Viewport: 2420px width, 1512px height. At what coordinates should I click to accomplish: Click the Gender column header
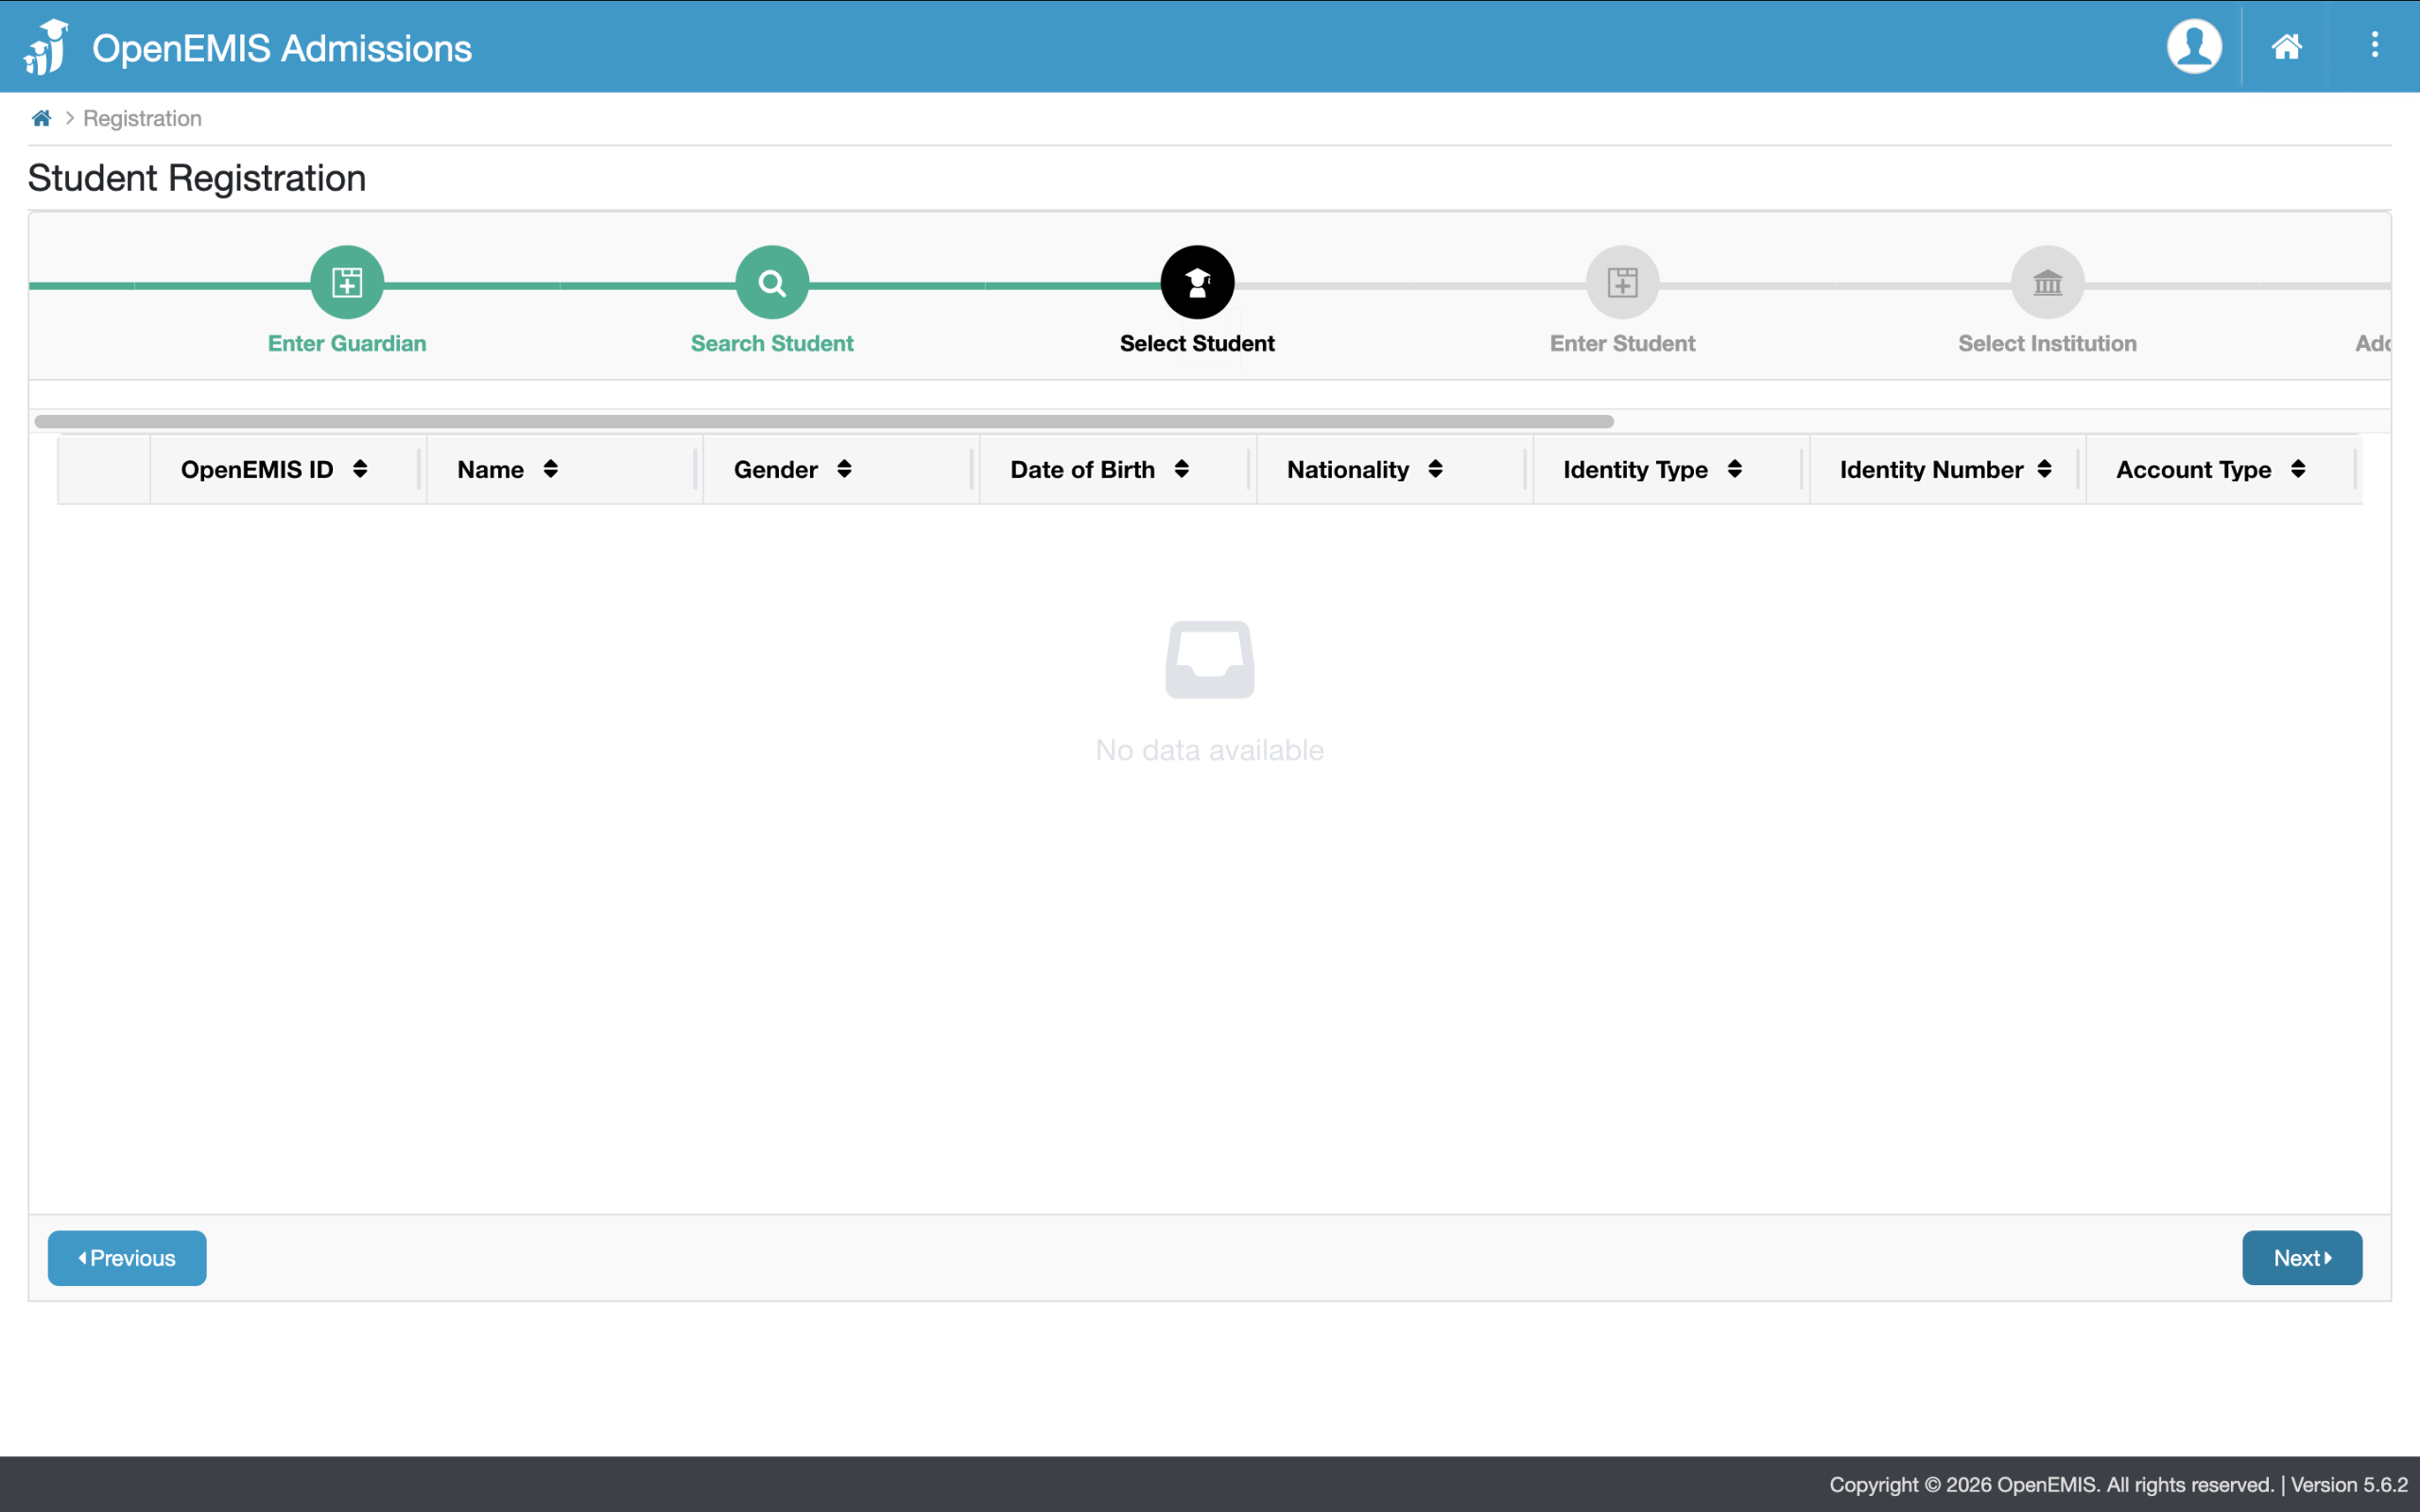coord(841,469)
